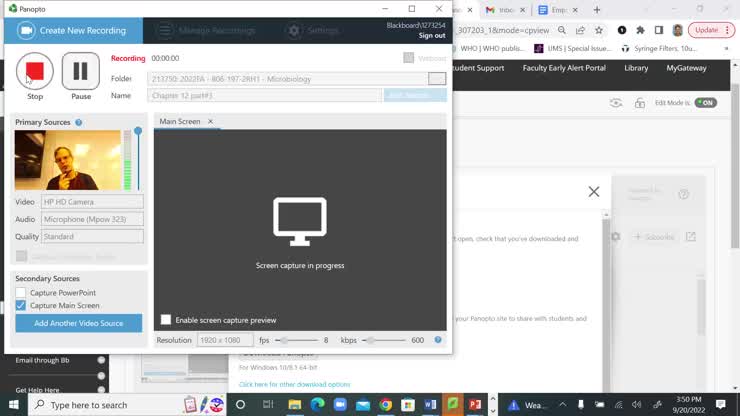The image size is (740, 416).
Task: Open Word from the taskbar
Action: coord(431,405)
